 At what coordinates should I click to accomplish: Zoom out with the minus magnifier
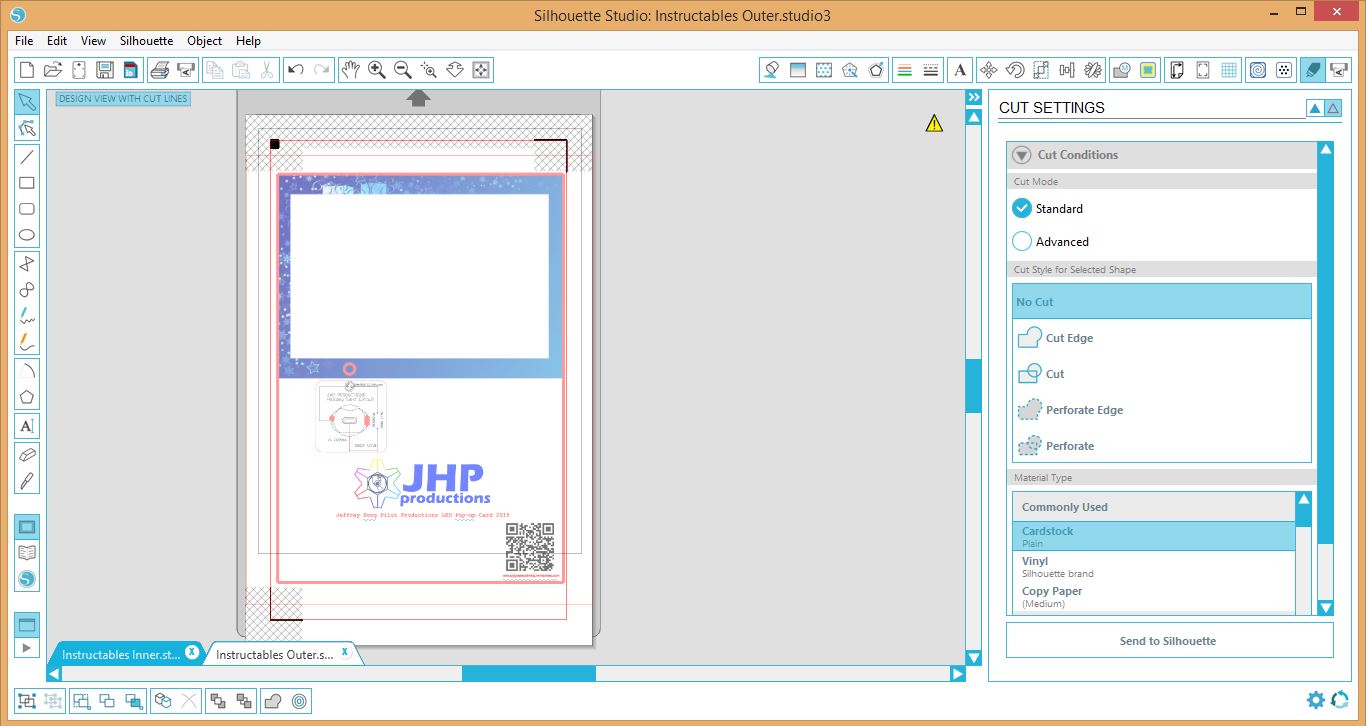pyautogui.click(x=403, y=70)
